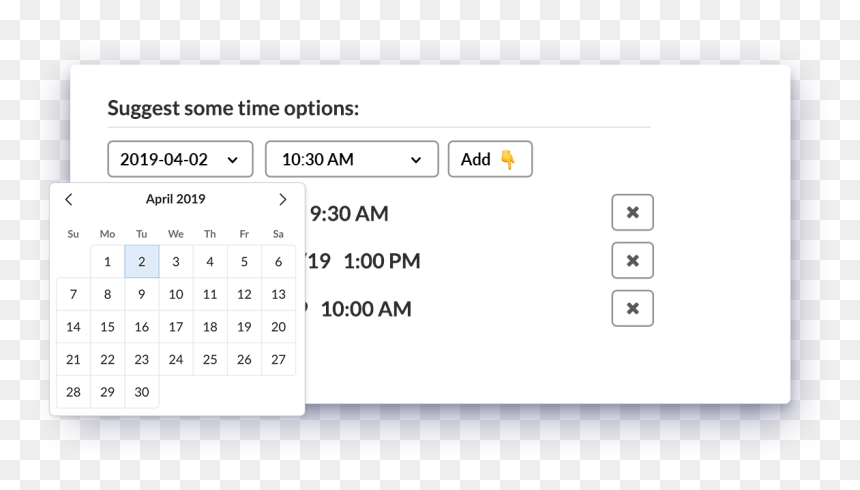
Task: Pick April 27 in the date picker
Action: (279, 359)
